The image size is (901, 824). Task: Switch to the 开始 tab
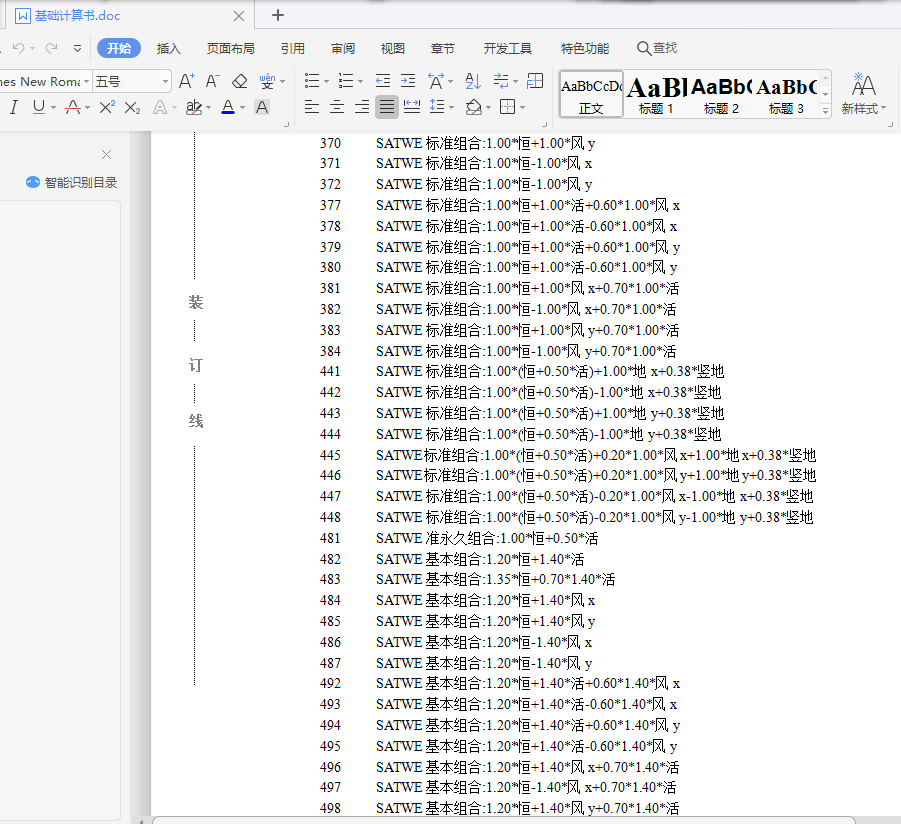119,48
